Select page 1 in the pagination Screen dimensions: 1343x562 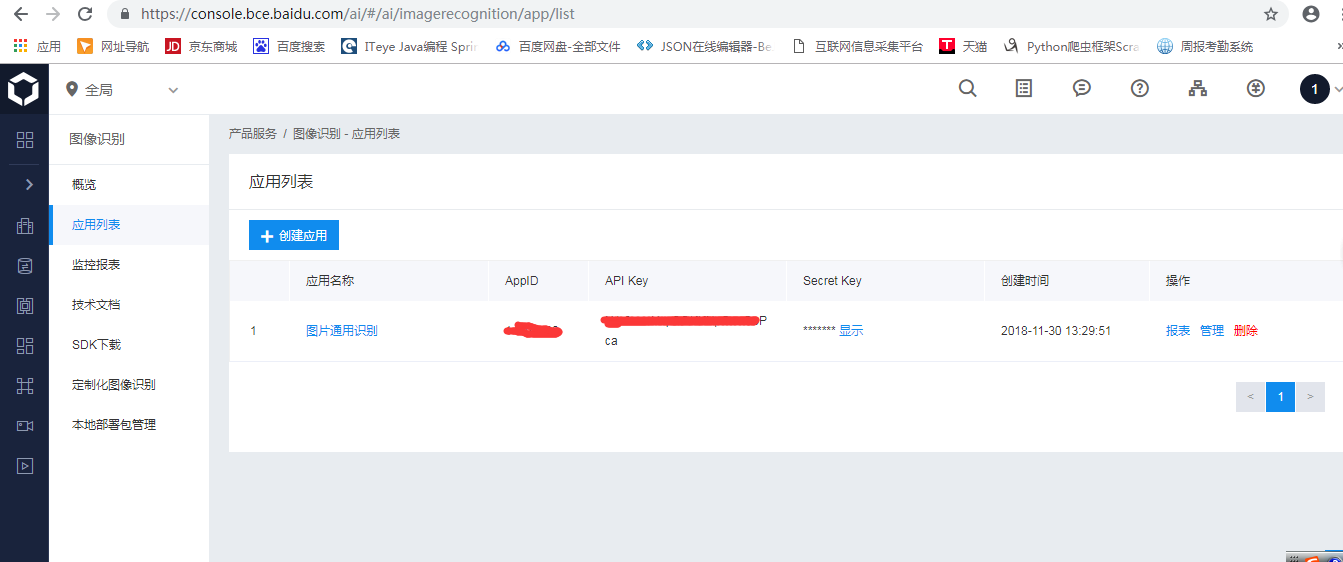pyautogui.click(x=1280, y=397)
